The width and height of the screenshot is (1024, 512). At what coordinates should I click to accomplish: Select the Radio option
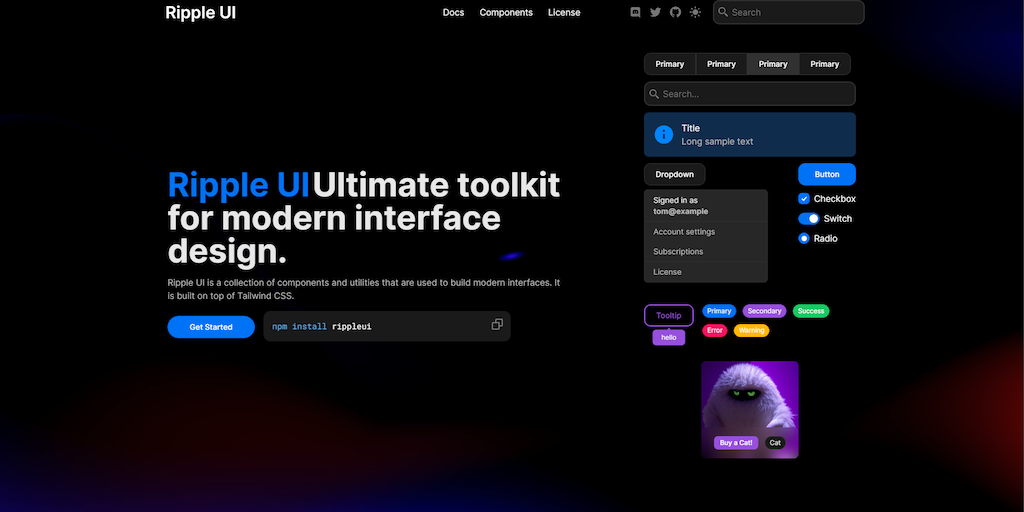[804, 238]
